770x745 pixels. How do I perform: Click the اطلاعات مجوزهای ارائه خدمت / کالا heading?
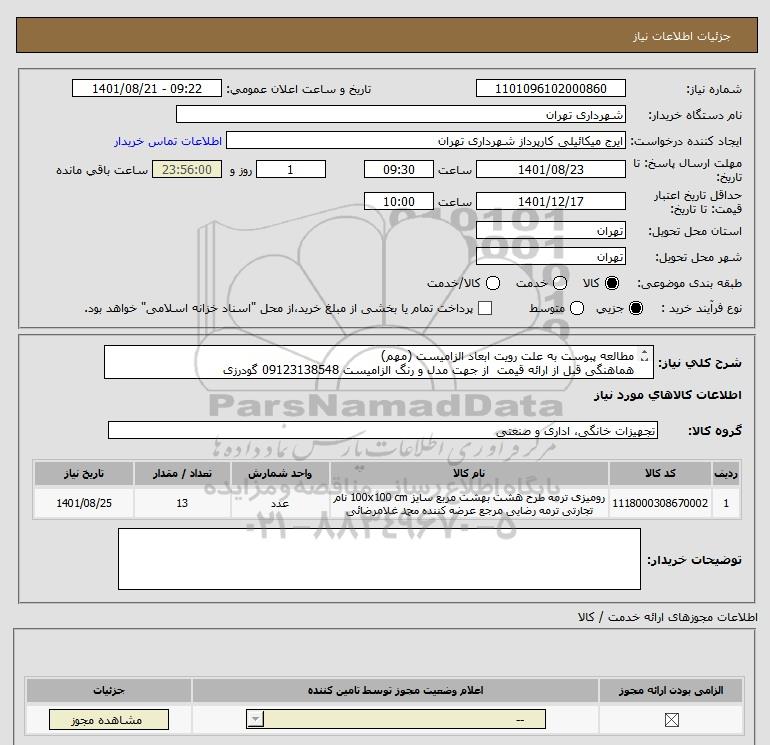tap(667, 617)
